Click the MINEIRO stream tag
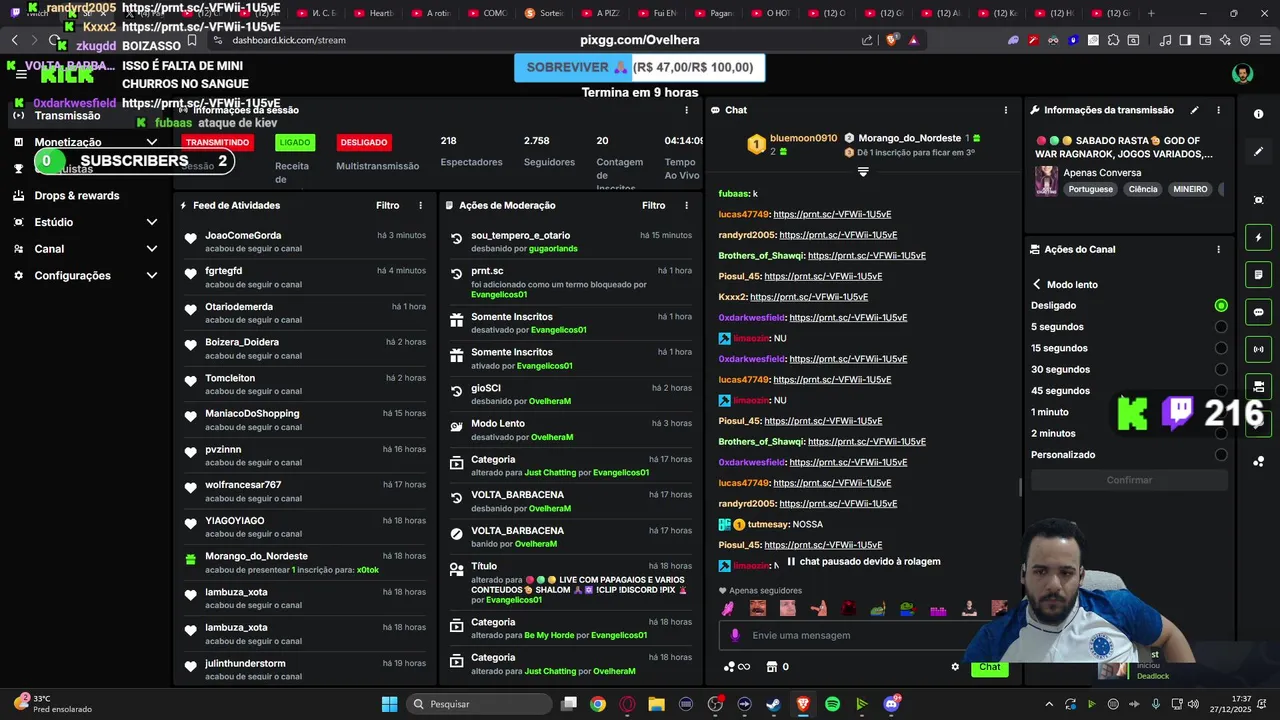The image size is (1280, 720). pyautogui.click(x=1190, y=189)
